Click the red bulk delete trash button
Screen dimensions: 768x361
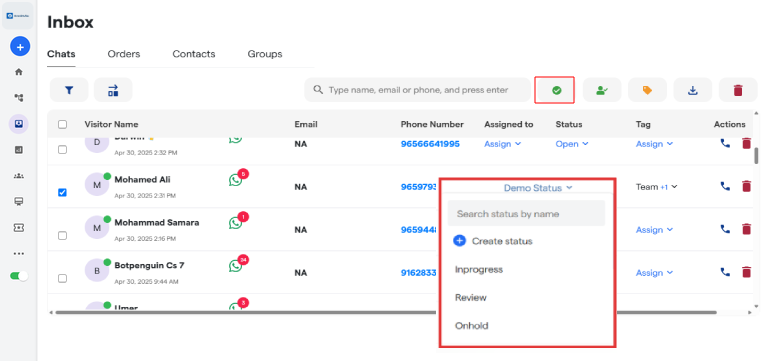[x=738, y=90]
